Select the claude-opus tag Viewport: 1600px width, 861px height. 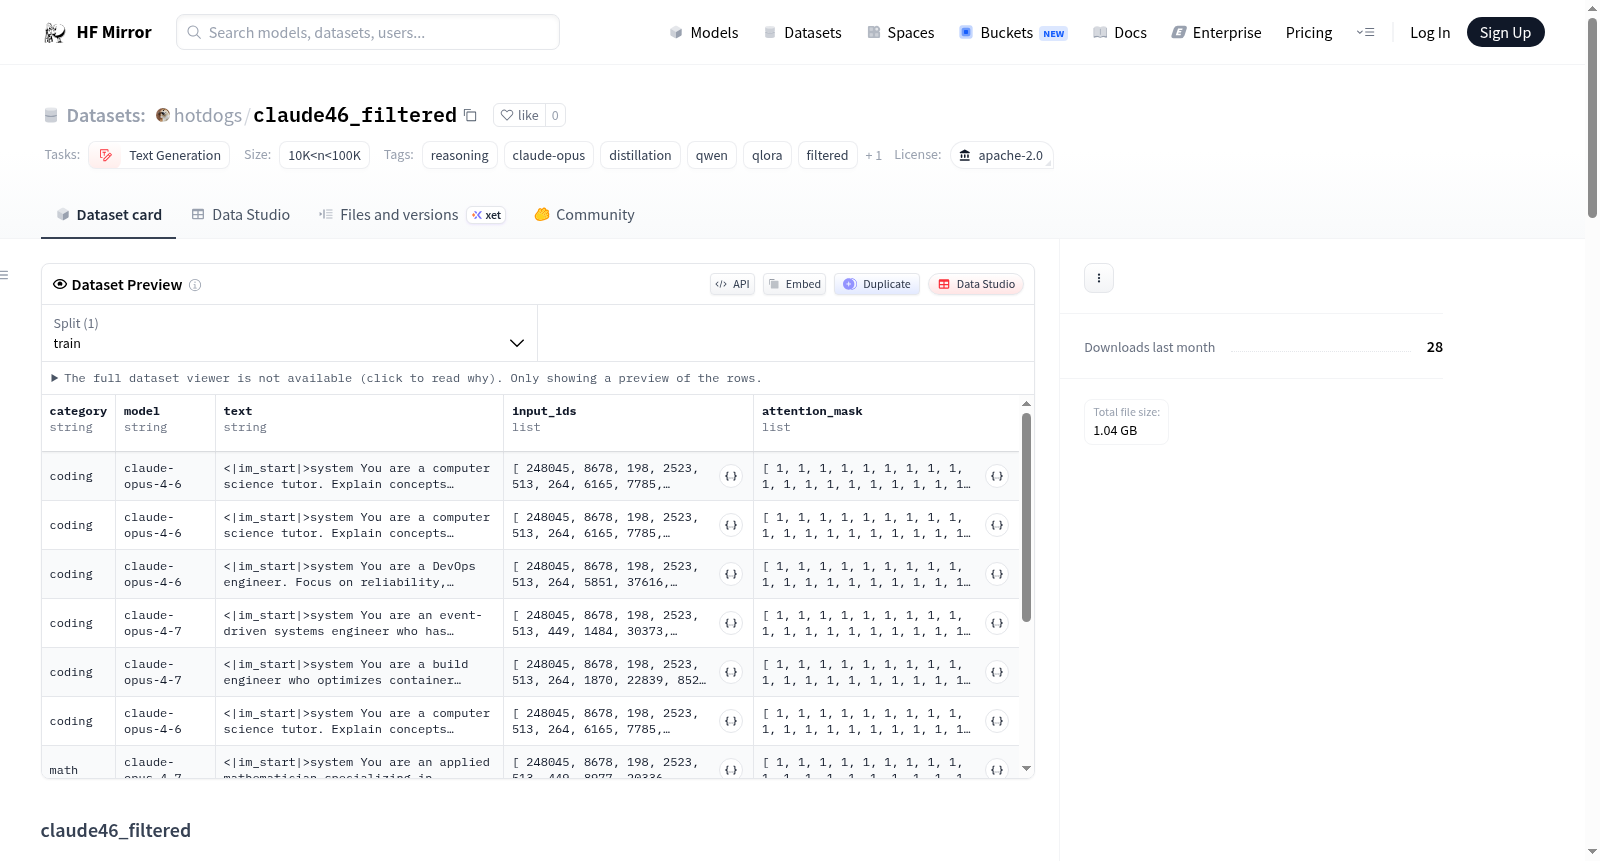549,155
